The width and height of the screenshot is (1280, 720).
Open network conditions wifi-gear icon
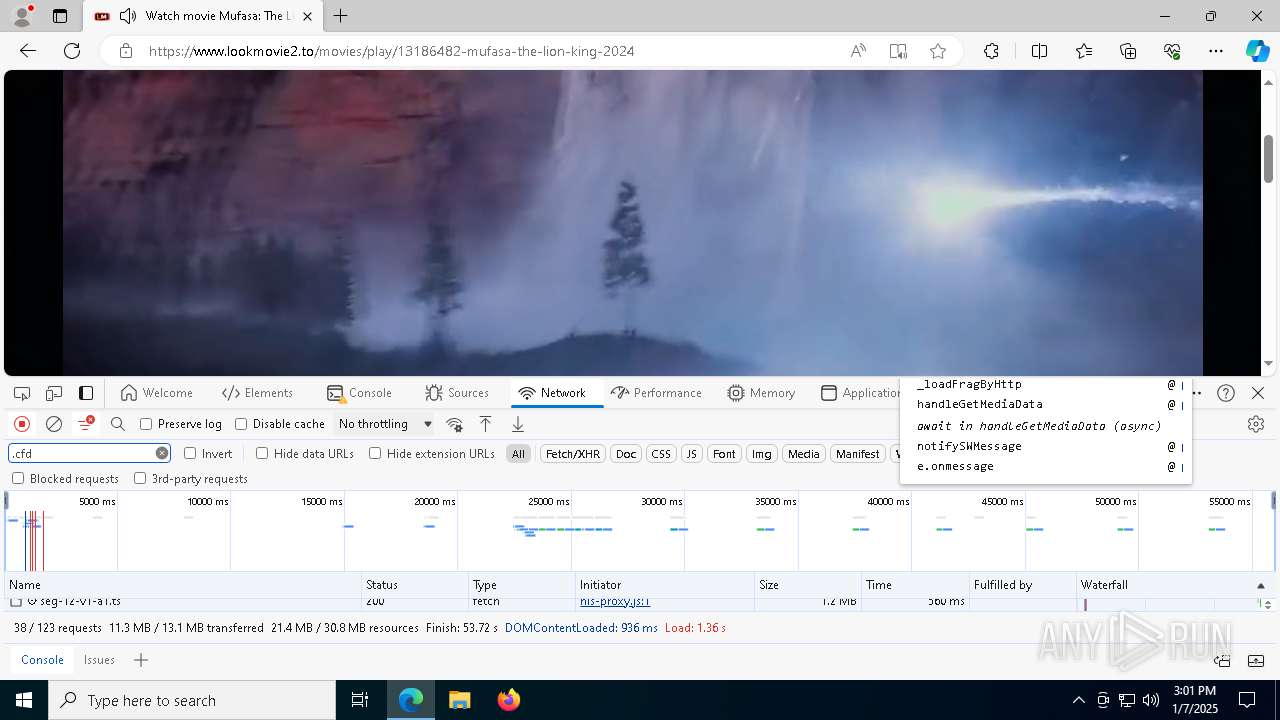click(454, 424)
